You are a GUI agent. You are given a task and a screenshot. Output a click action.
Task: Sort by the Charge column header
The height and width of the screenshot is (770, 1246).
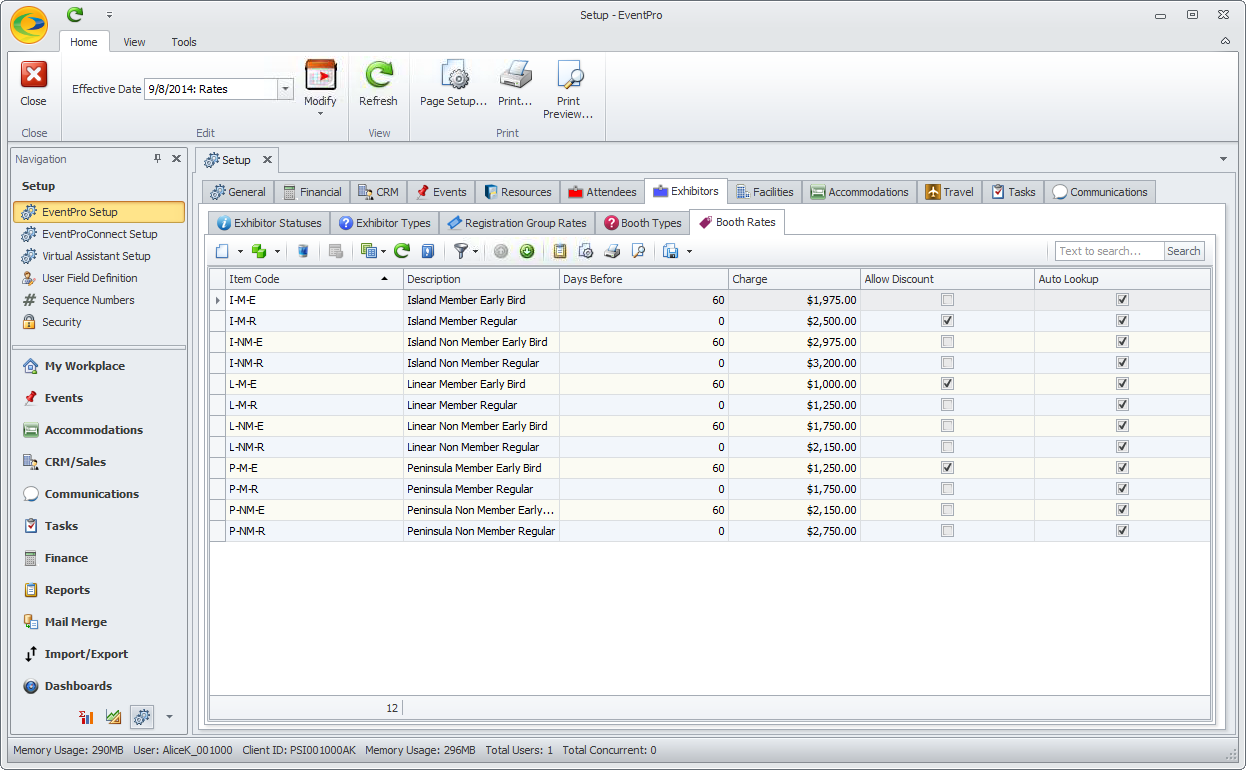794,279
